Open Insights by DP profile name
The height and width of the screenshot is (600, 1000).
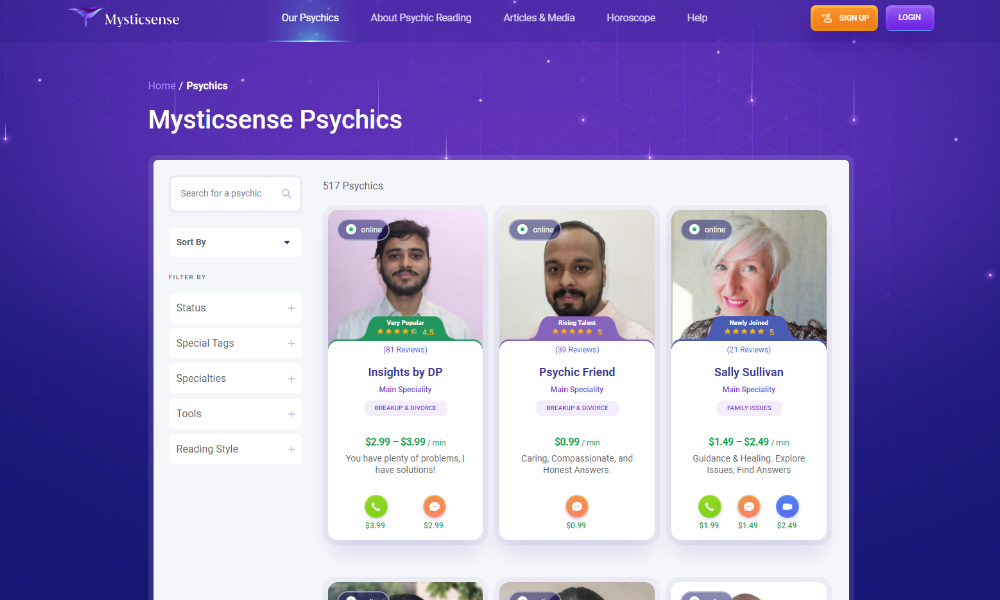tap(405, 372)
